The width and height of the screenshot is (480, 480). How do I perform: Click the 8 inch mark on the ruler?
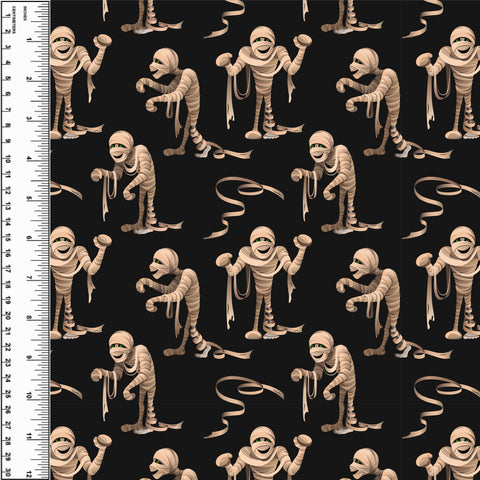(29, 317)
